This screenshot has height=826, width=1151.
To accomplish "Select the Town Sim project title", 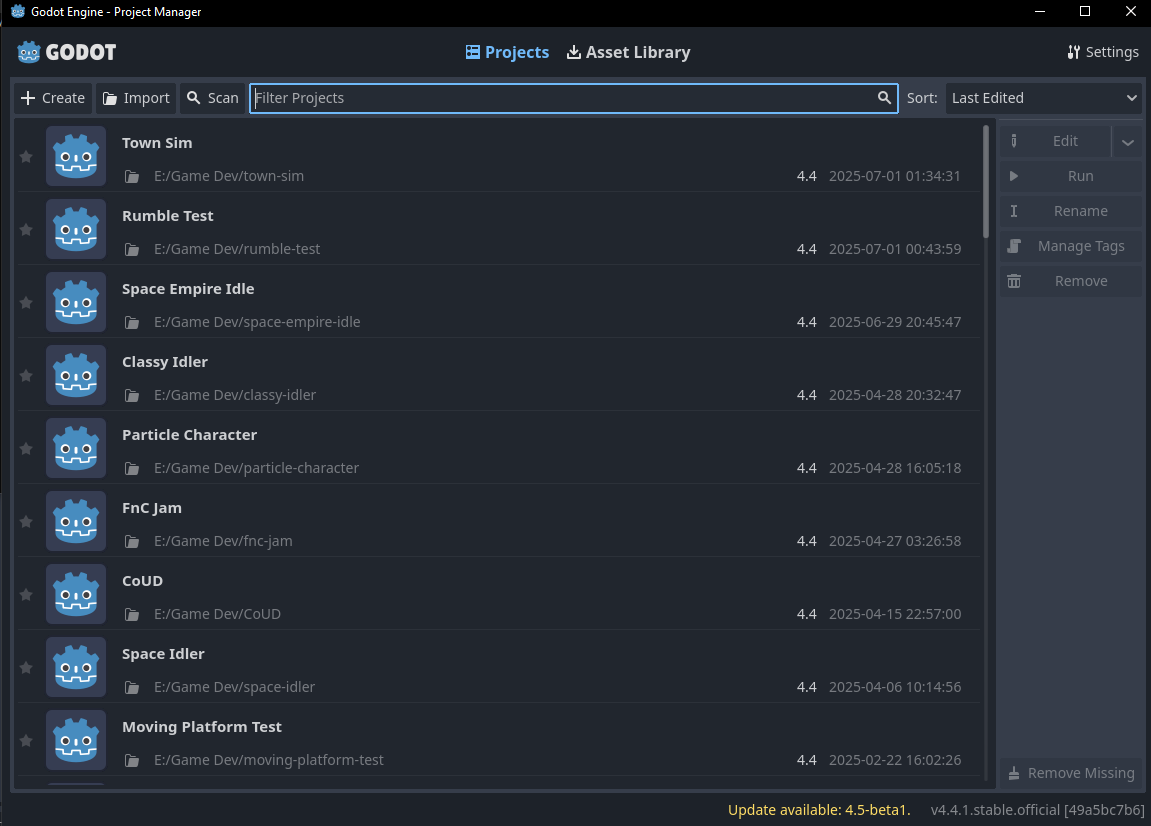I will tap(157, 143).
